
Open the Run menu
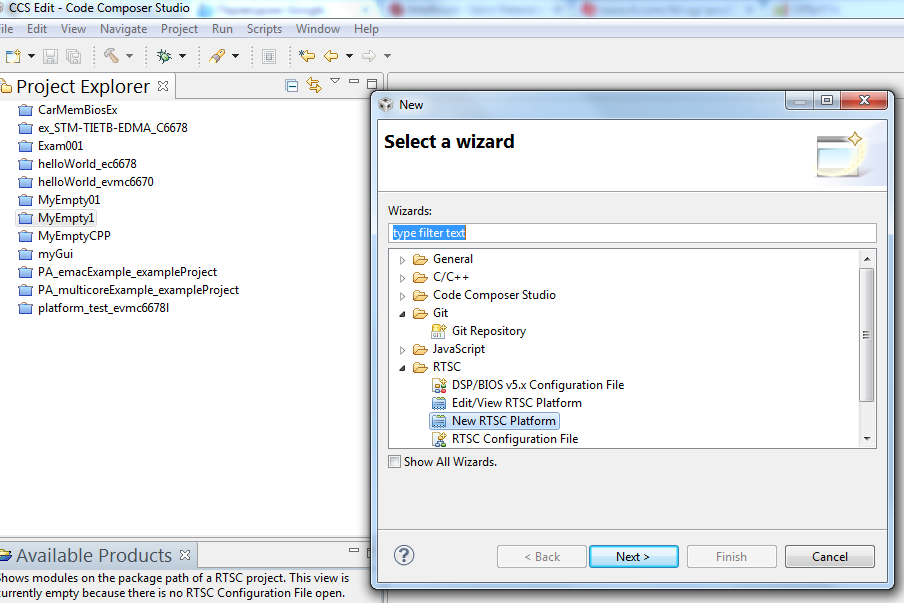point(222,29)
